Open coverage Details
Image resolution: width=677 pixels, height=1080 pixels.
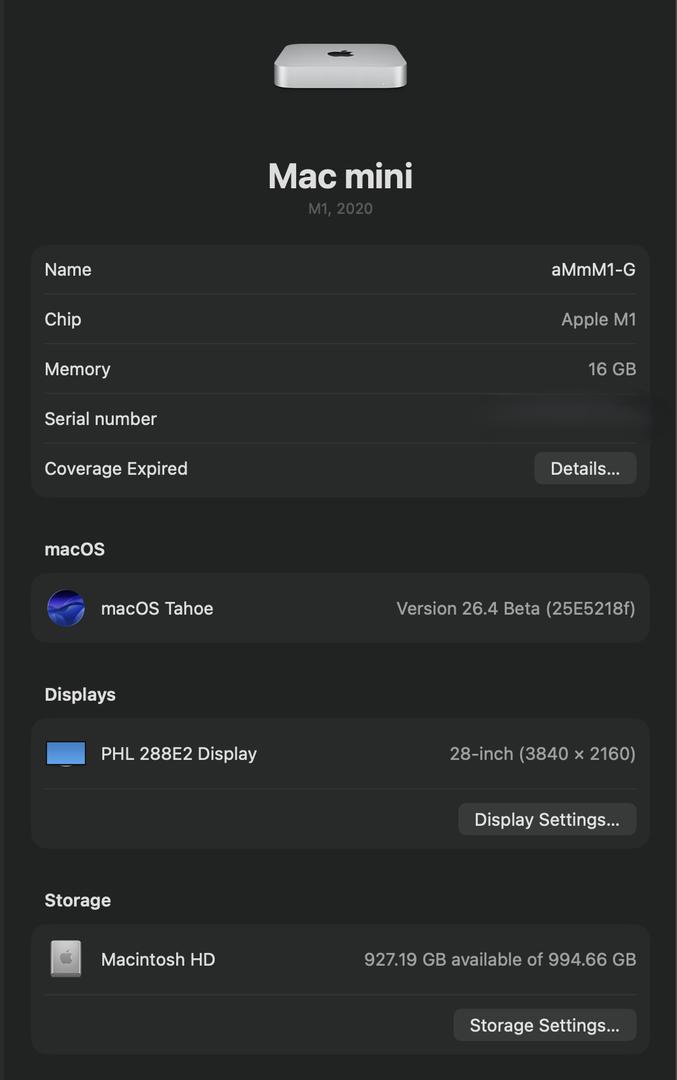(x=585, y=469)
